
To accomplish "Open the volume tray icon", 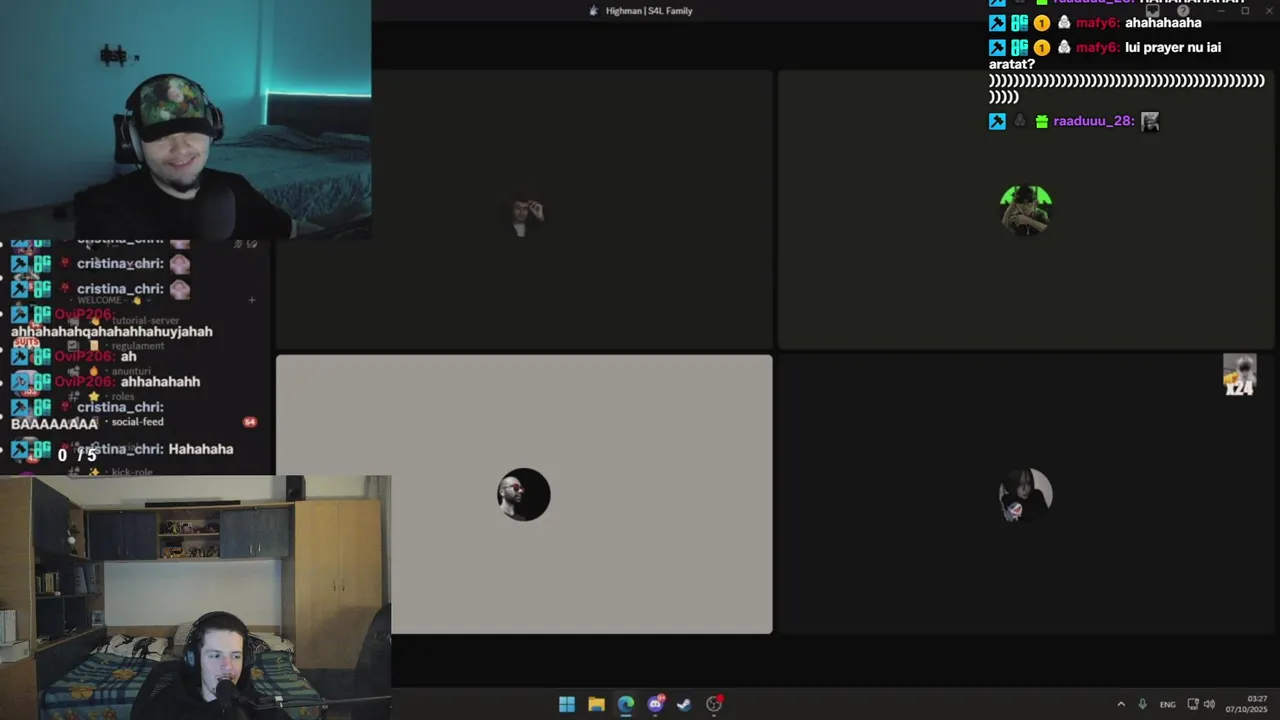I will pyautogui.click(x=1209, y=704).
